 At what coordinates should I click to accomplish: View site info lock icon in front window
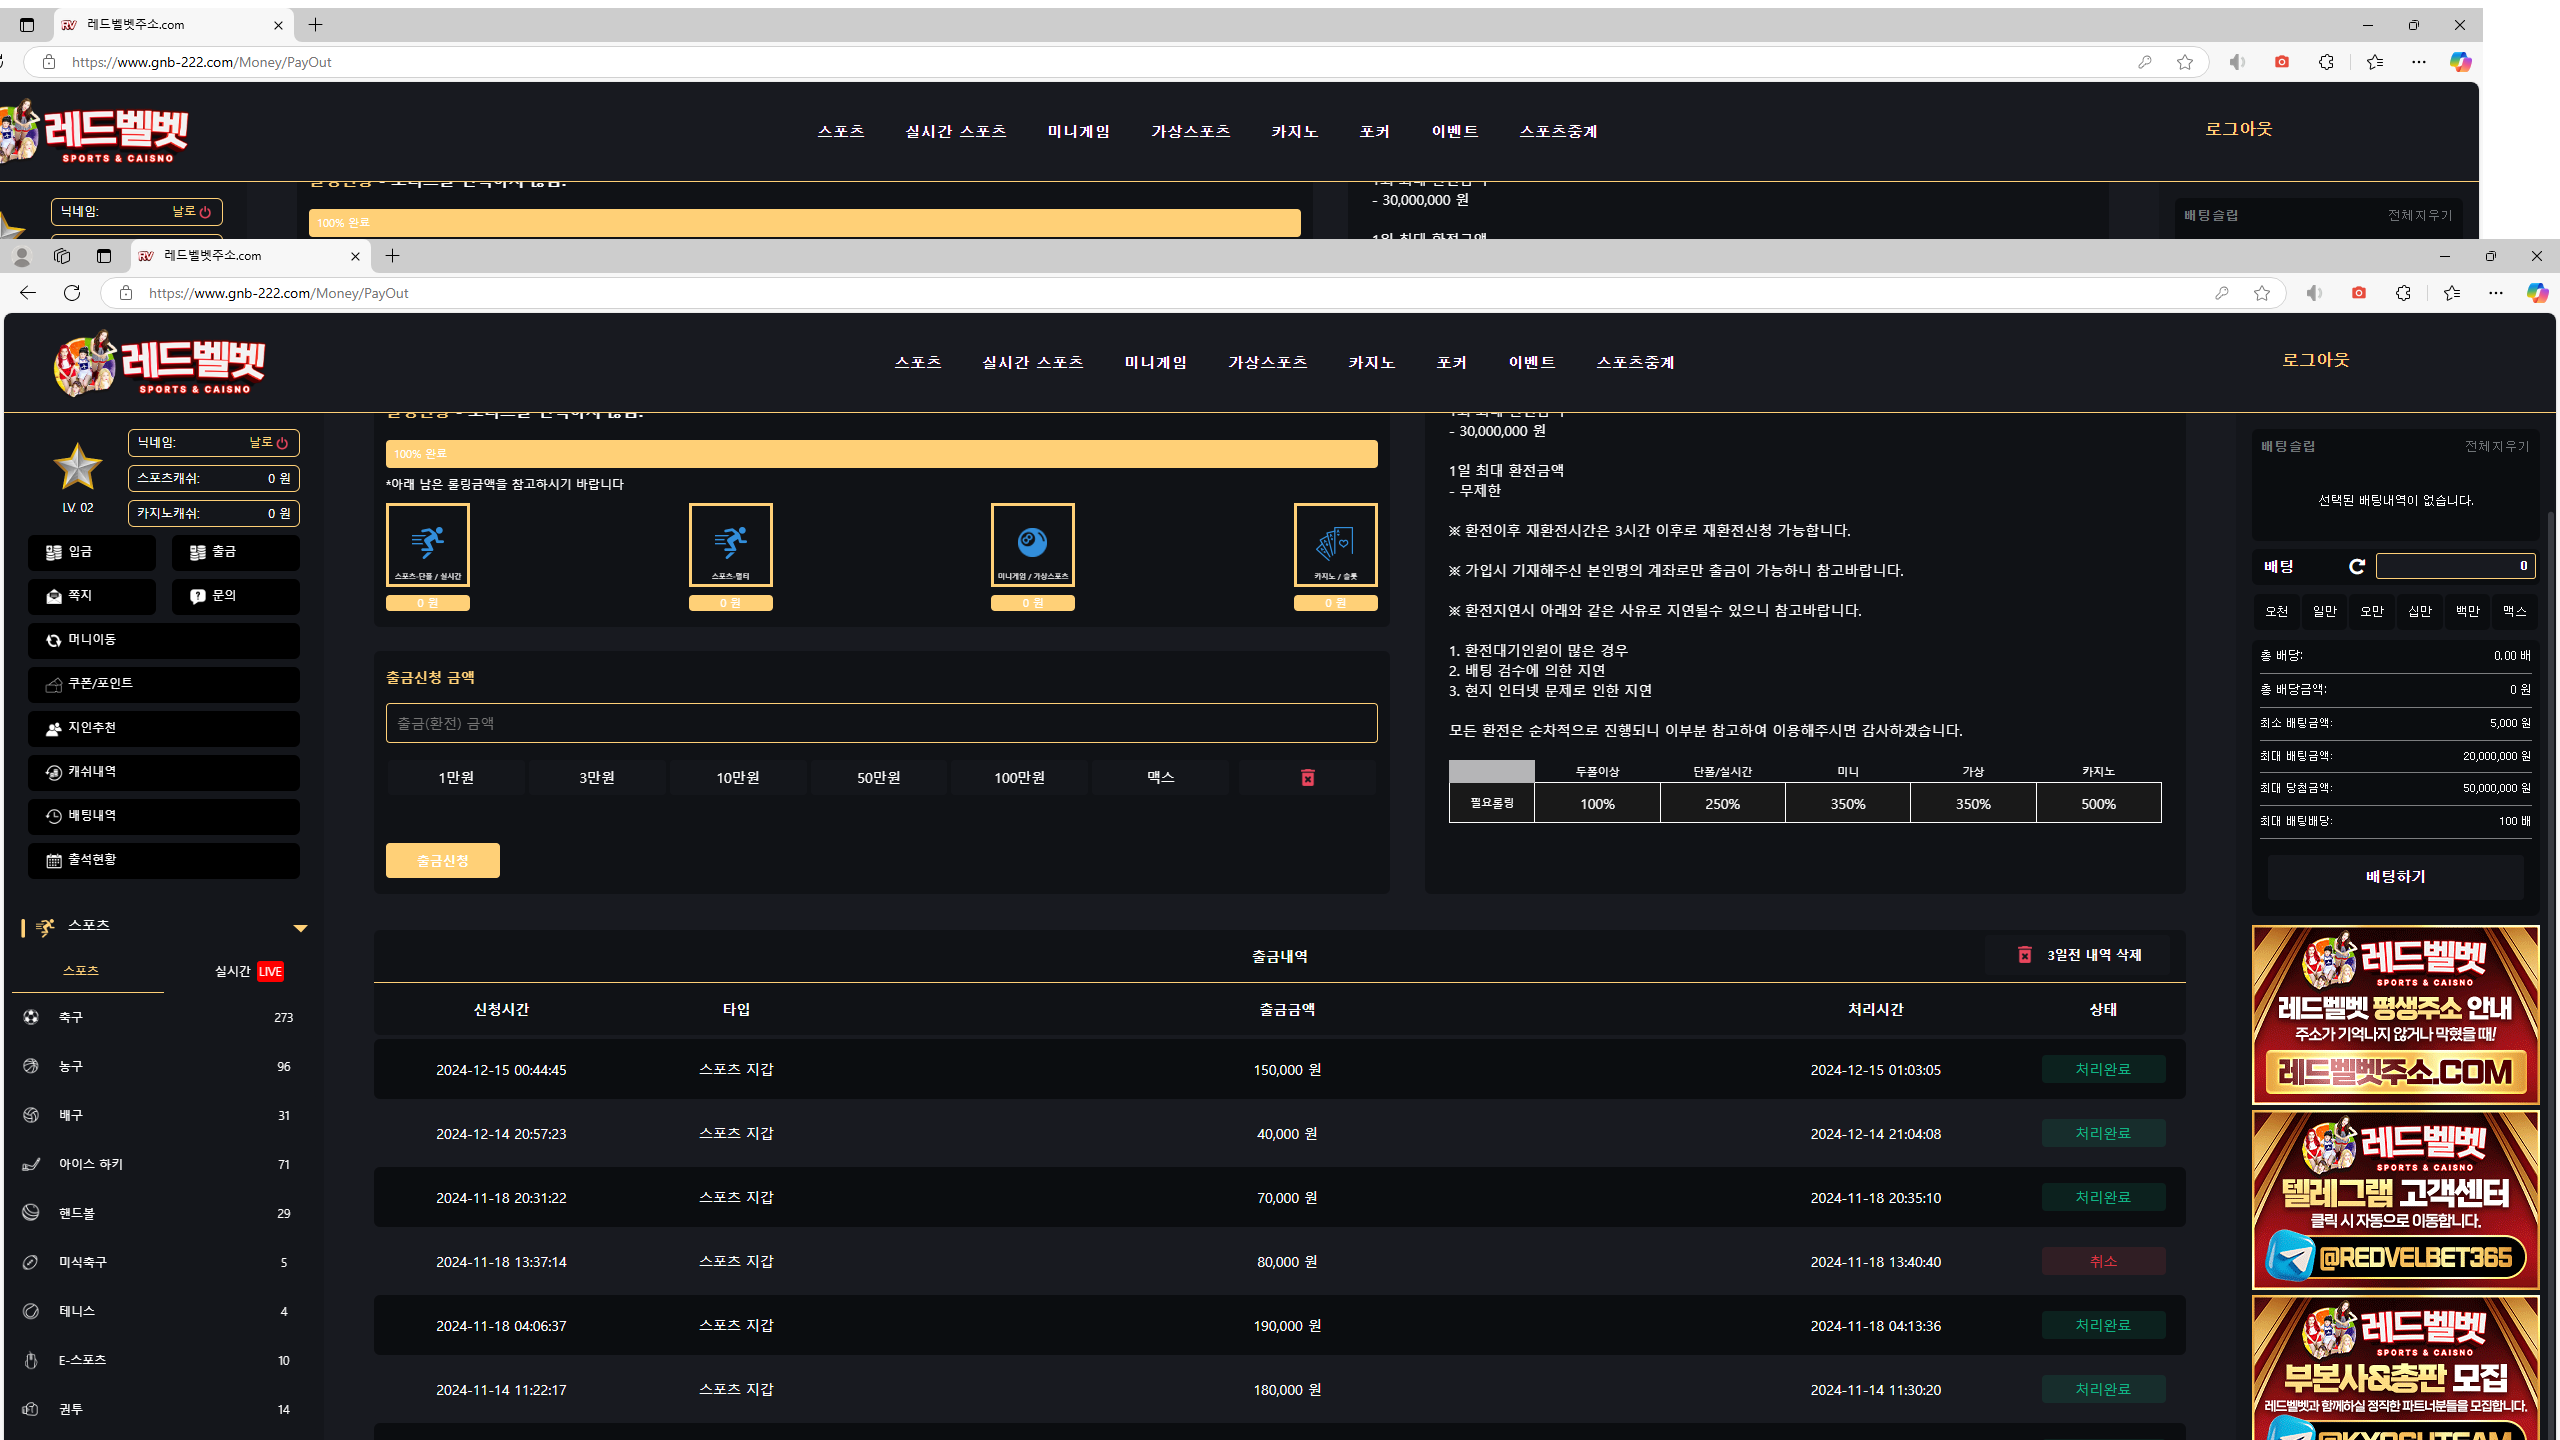(x=125, y=293)
